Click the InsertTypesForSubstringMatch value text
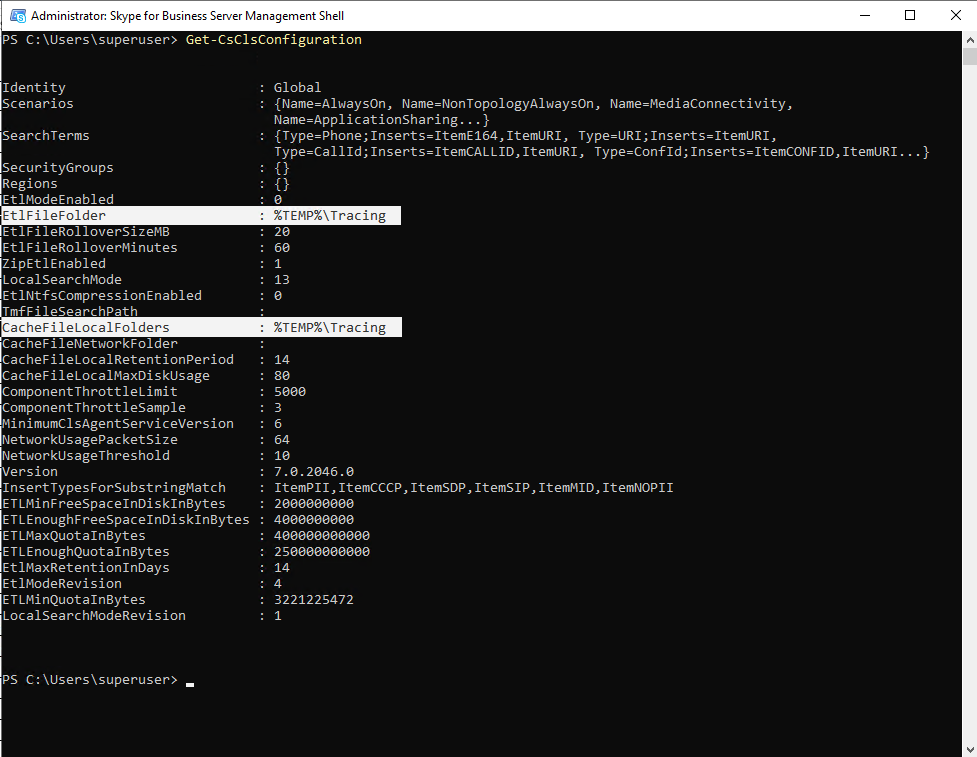This screenshot has height=757, width=977. pos(474,488)
